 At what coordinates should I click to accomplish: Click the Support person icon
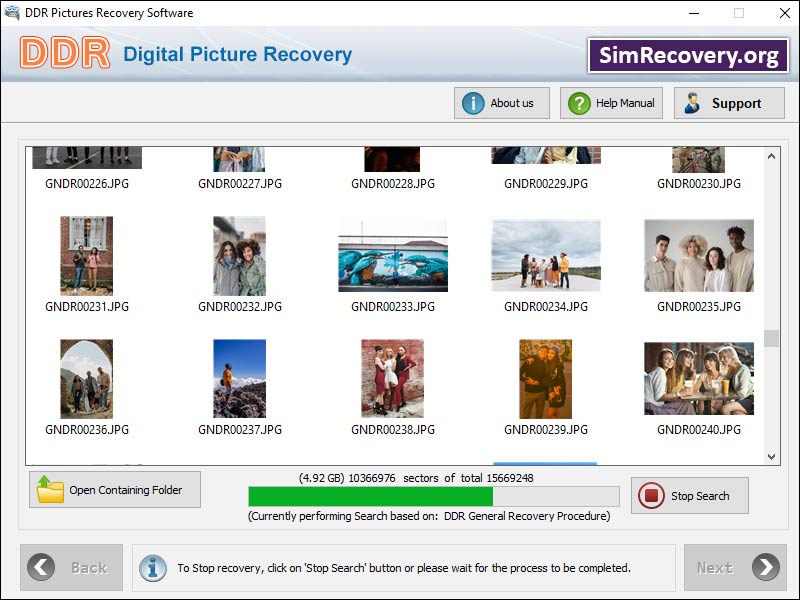pyautogui.click(x=690, y=102)
